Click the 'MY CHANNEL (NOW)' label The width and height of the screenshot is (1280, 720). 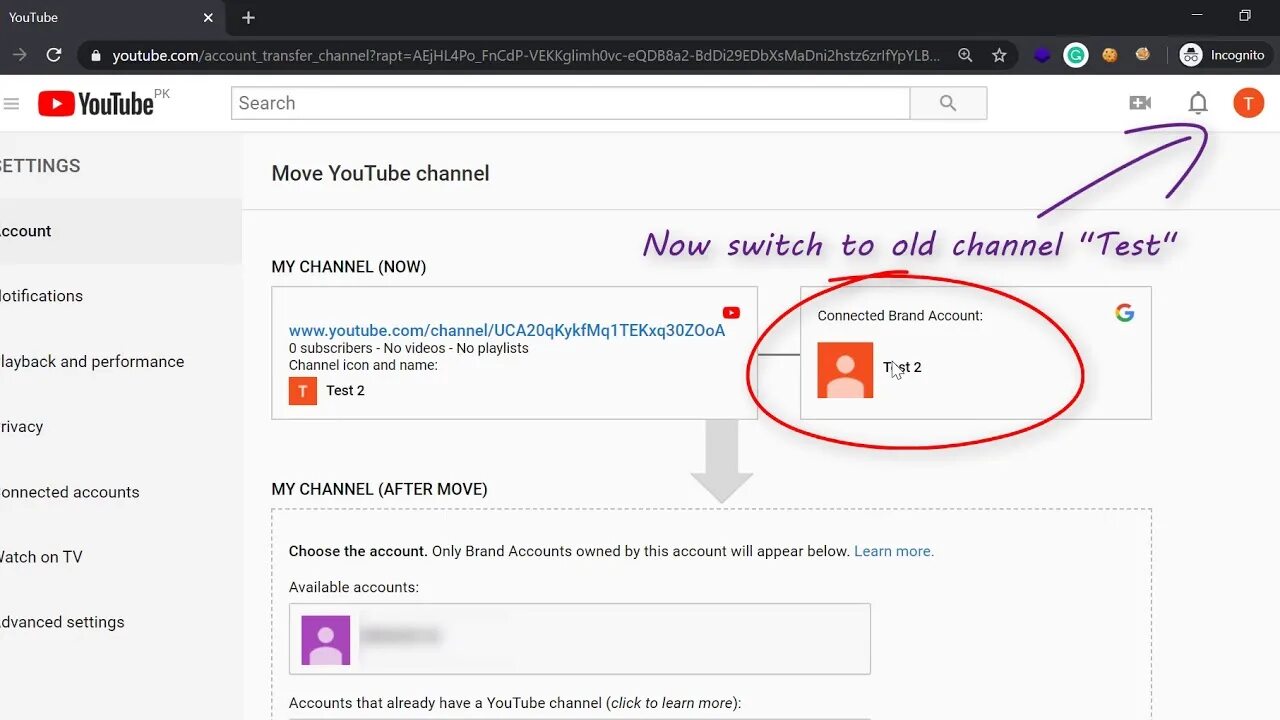(x=349, y=267)
